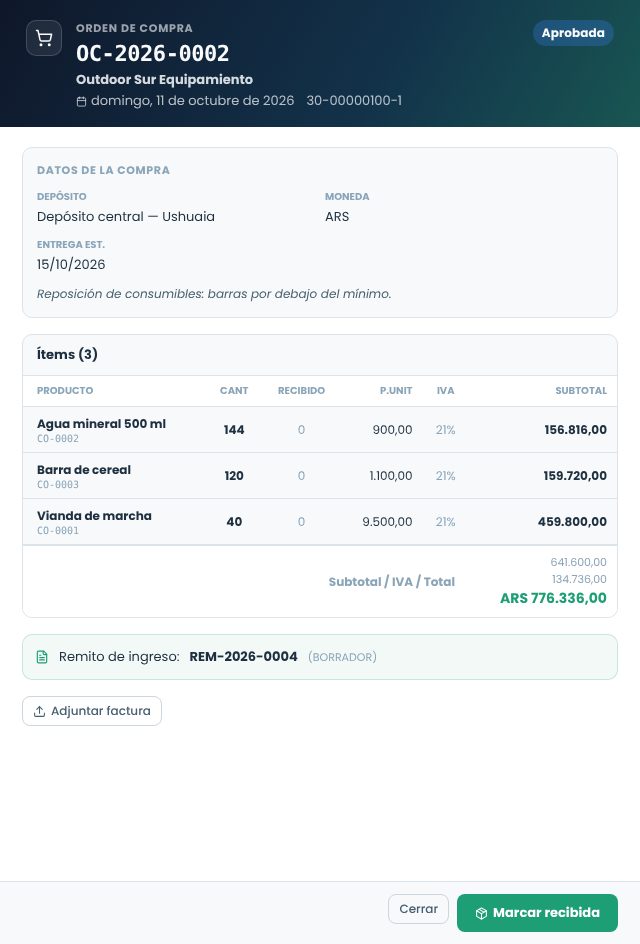
Task: Click Depósito central — Ushuaia value
Action: click(x=126, y=217)
